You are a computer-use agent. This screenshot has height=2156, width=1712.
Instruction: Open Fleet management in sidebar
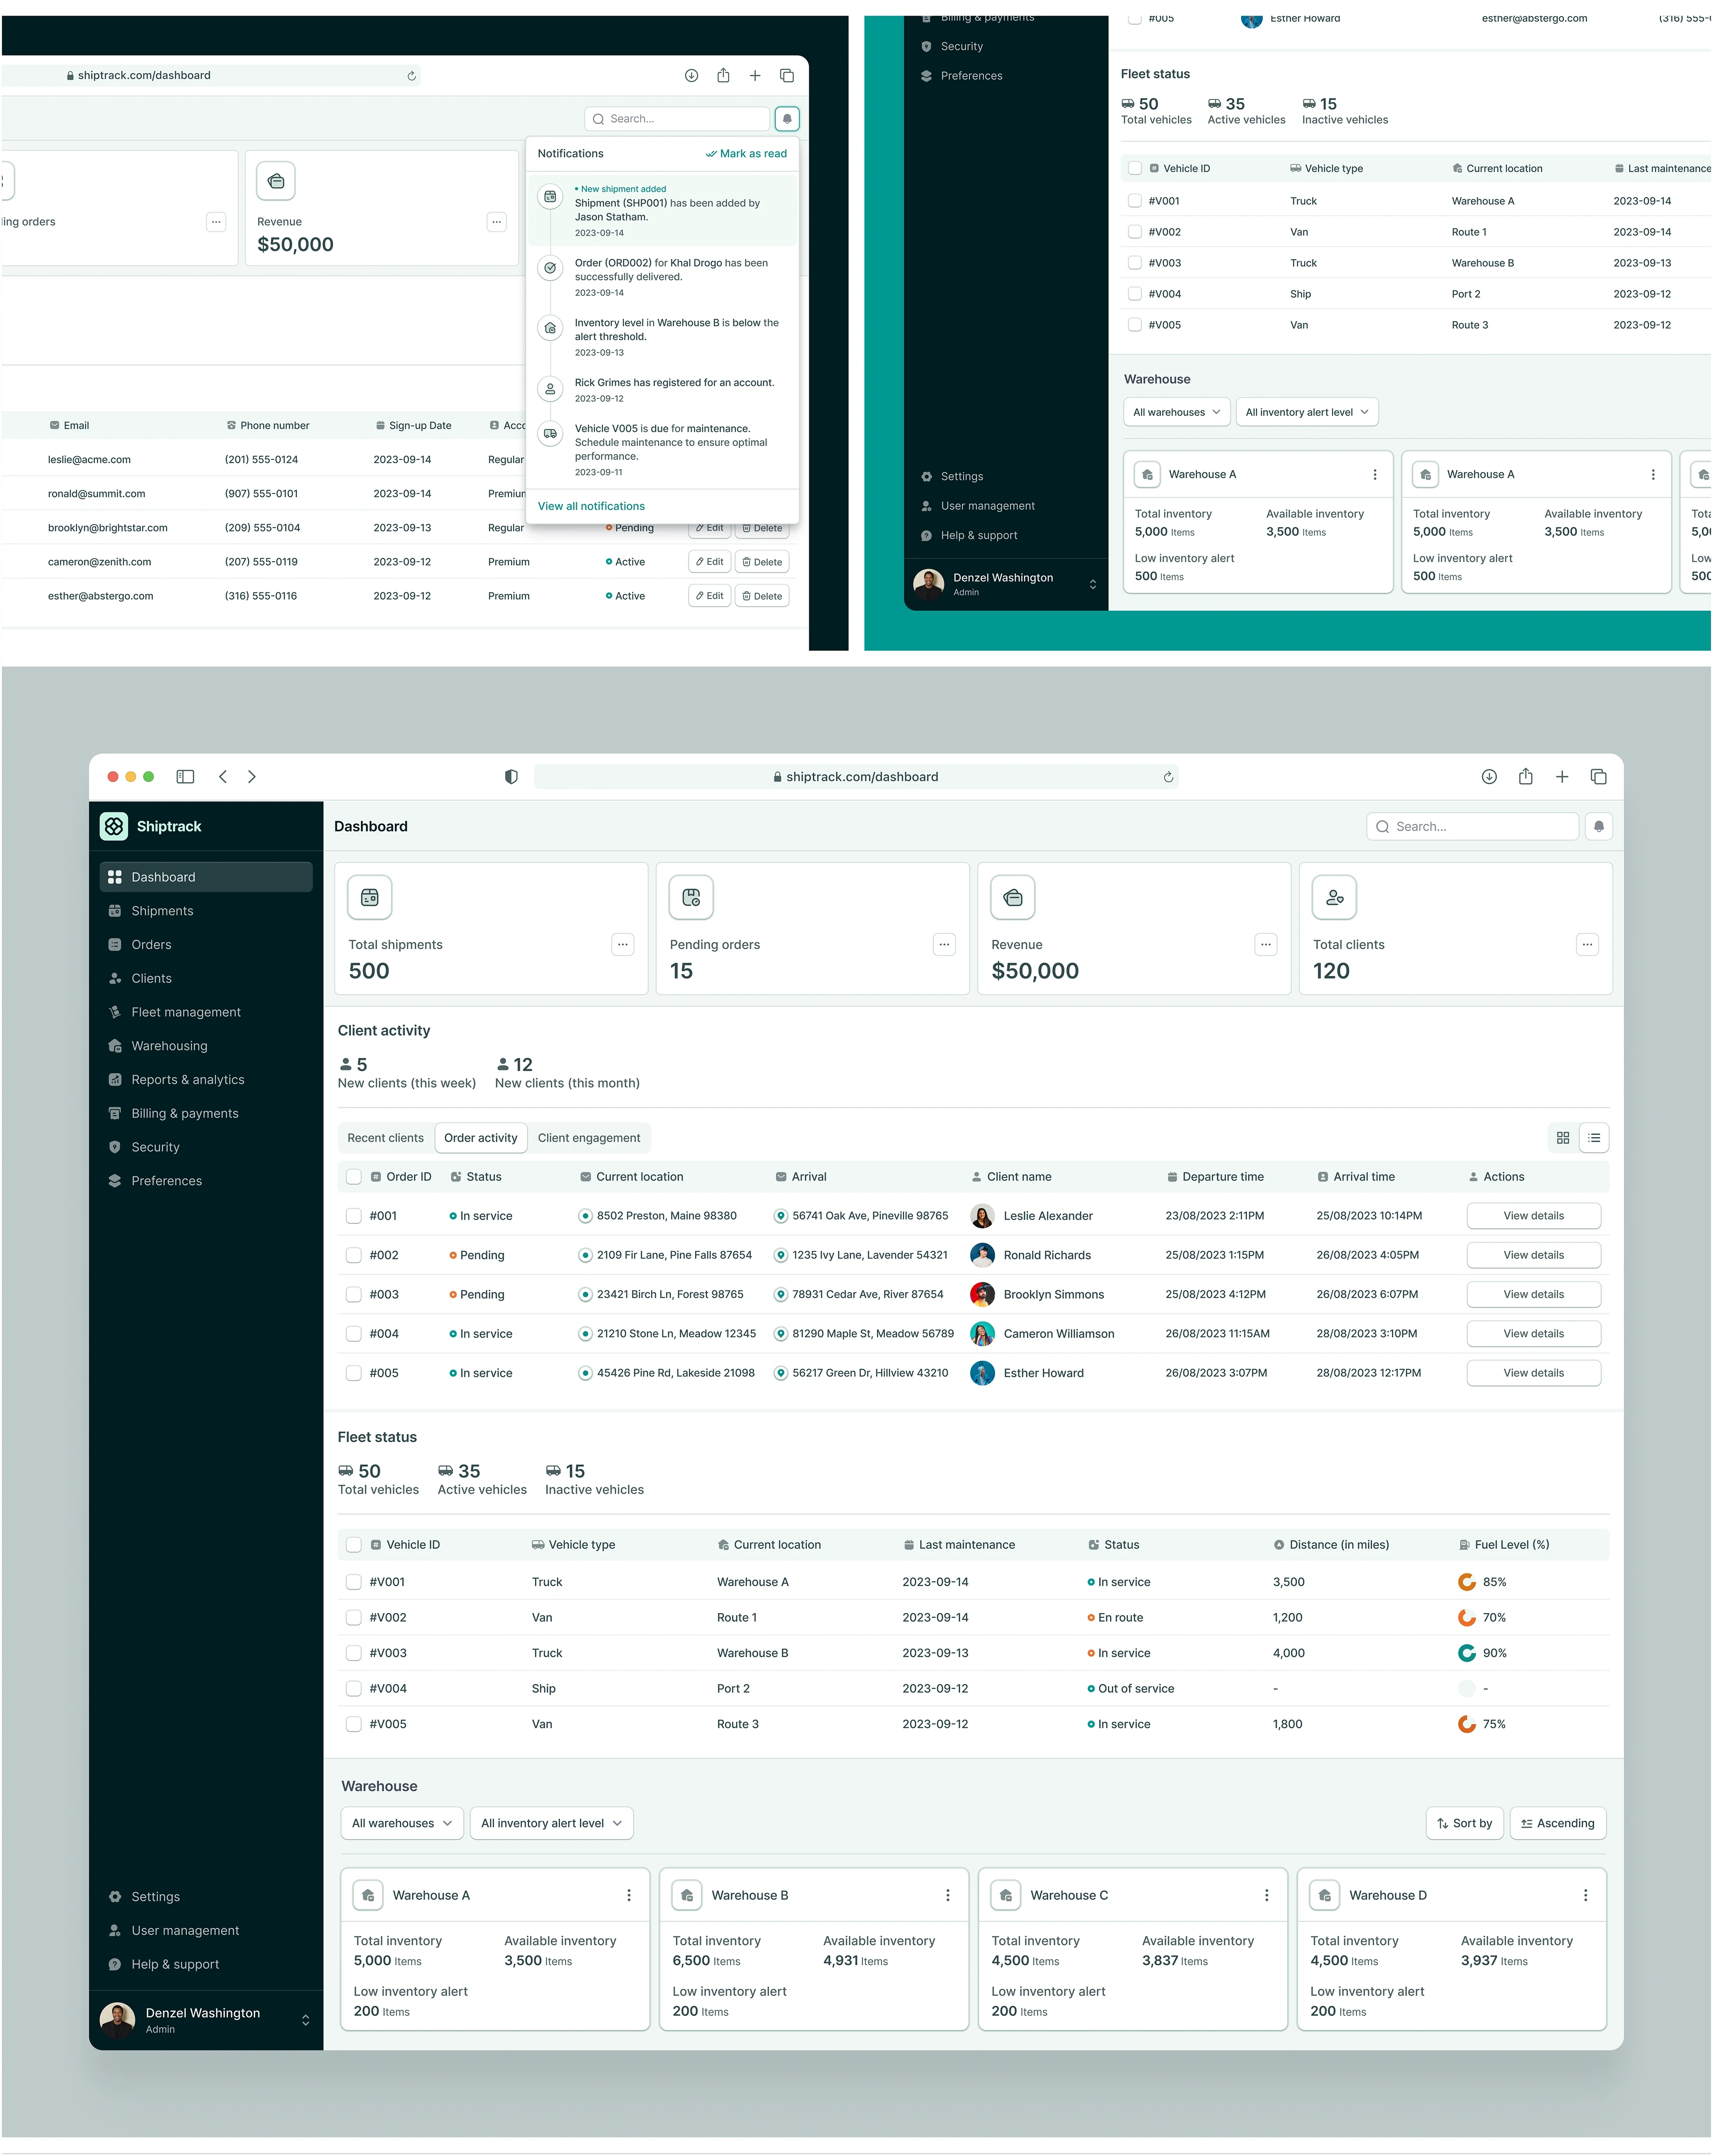pos(186,1012)
